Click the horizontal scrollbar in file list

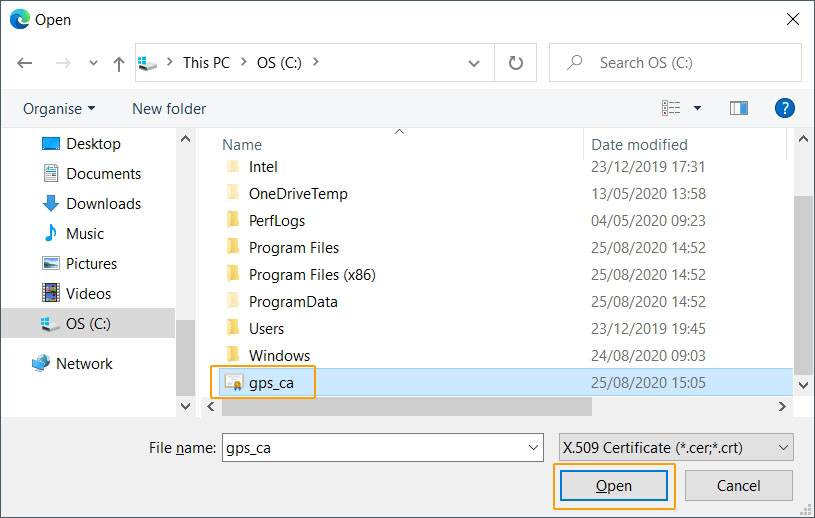400,407
